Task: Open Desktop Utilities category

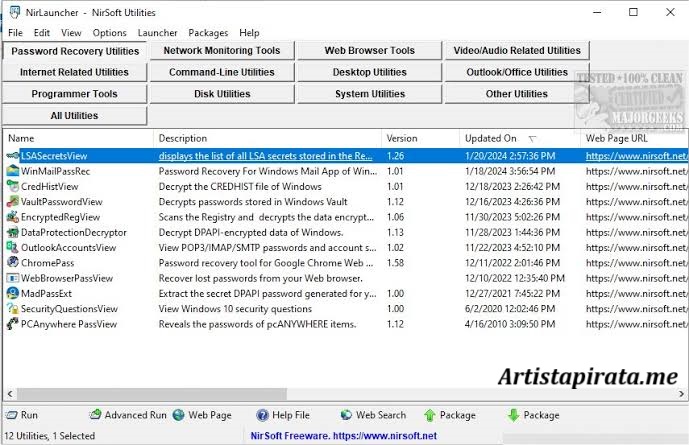Action: (x=370, y=72)
